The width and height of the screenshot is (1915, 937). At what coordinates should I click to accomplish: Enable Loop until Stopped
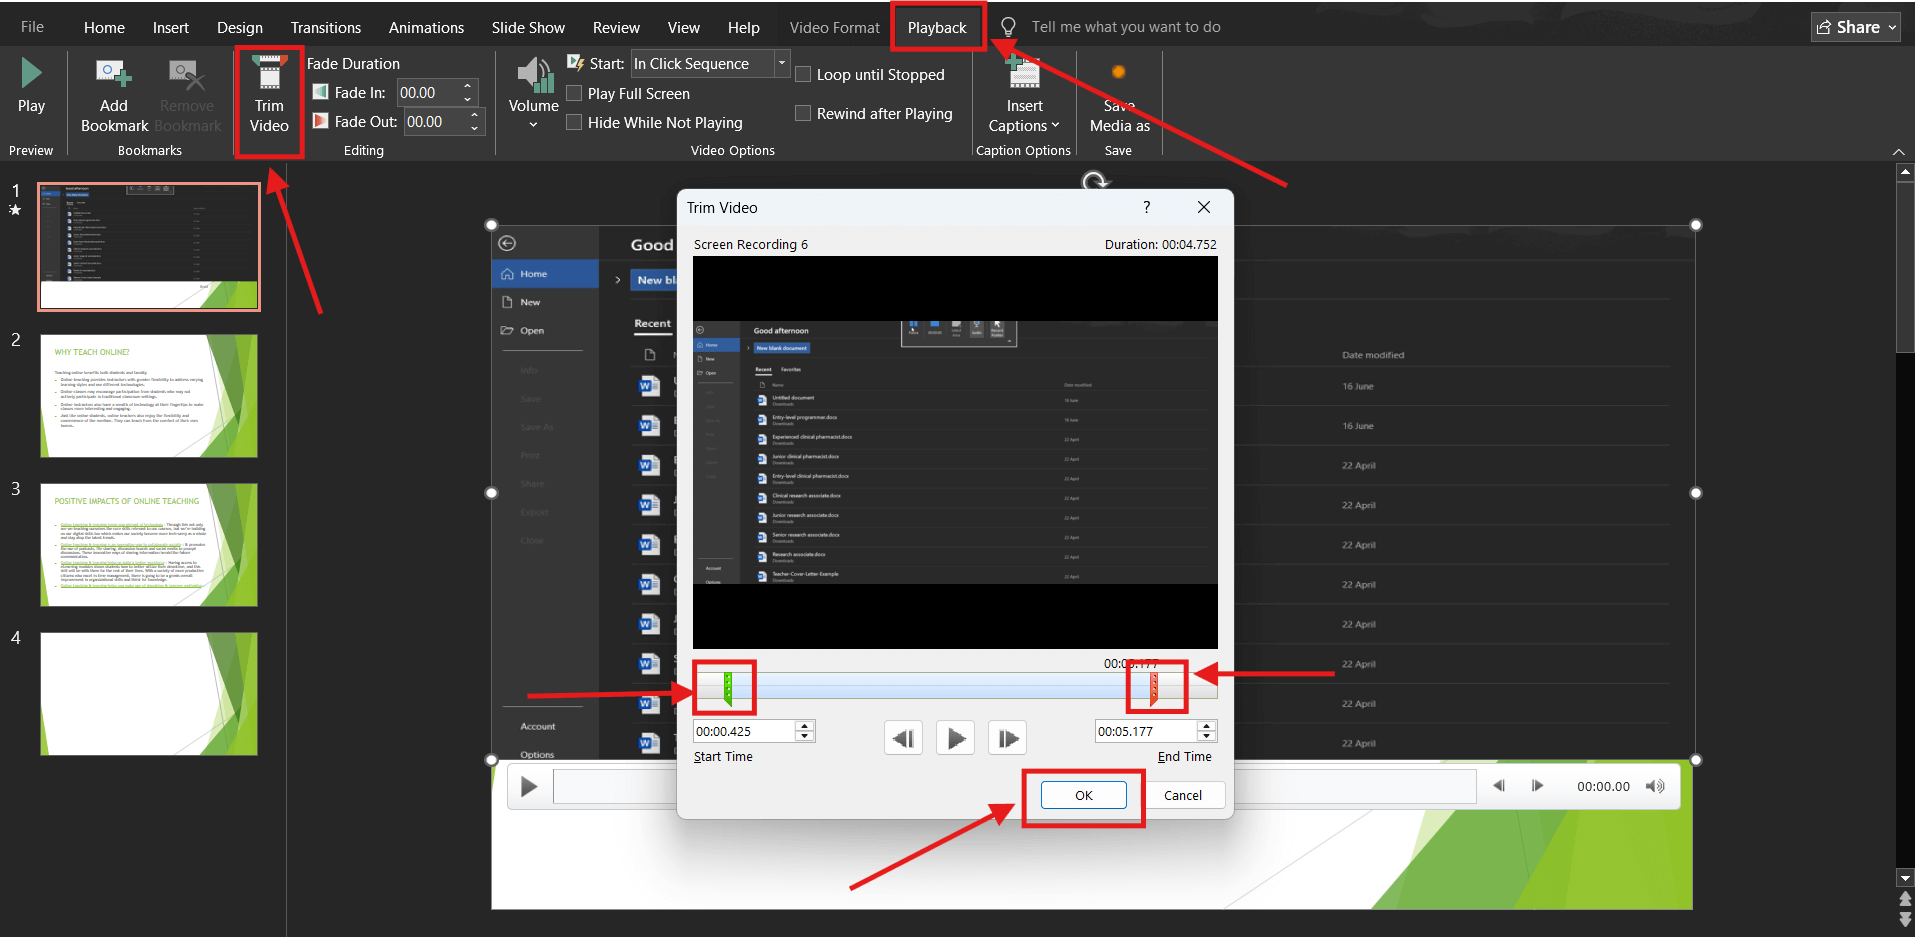(803, 74)
